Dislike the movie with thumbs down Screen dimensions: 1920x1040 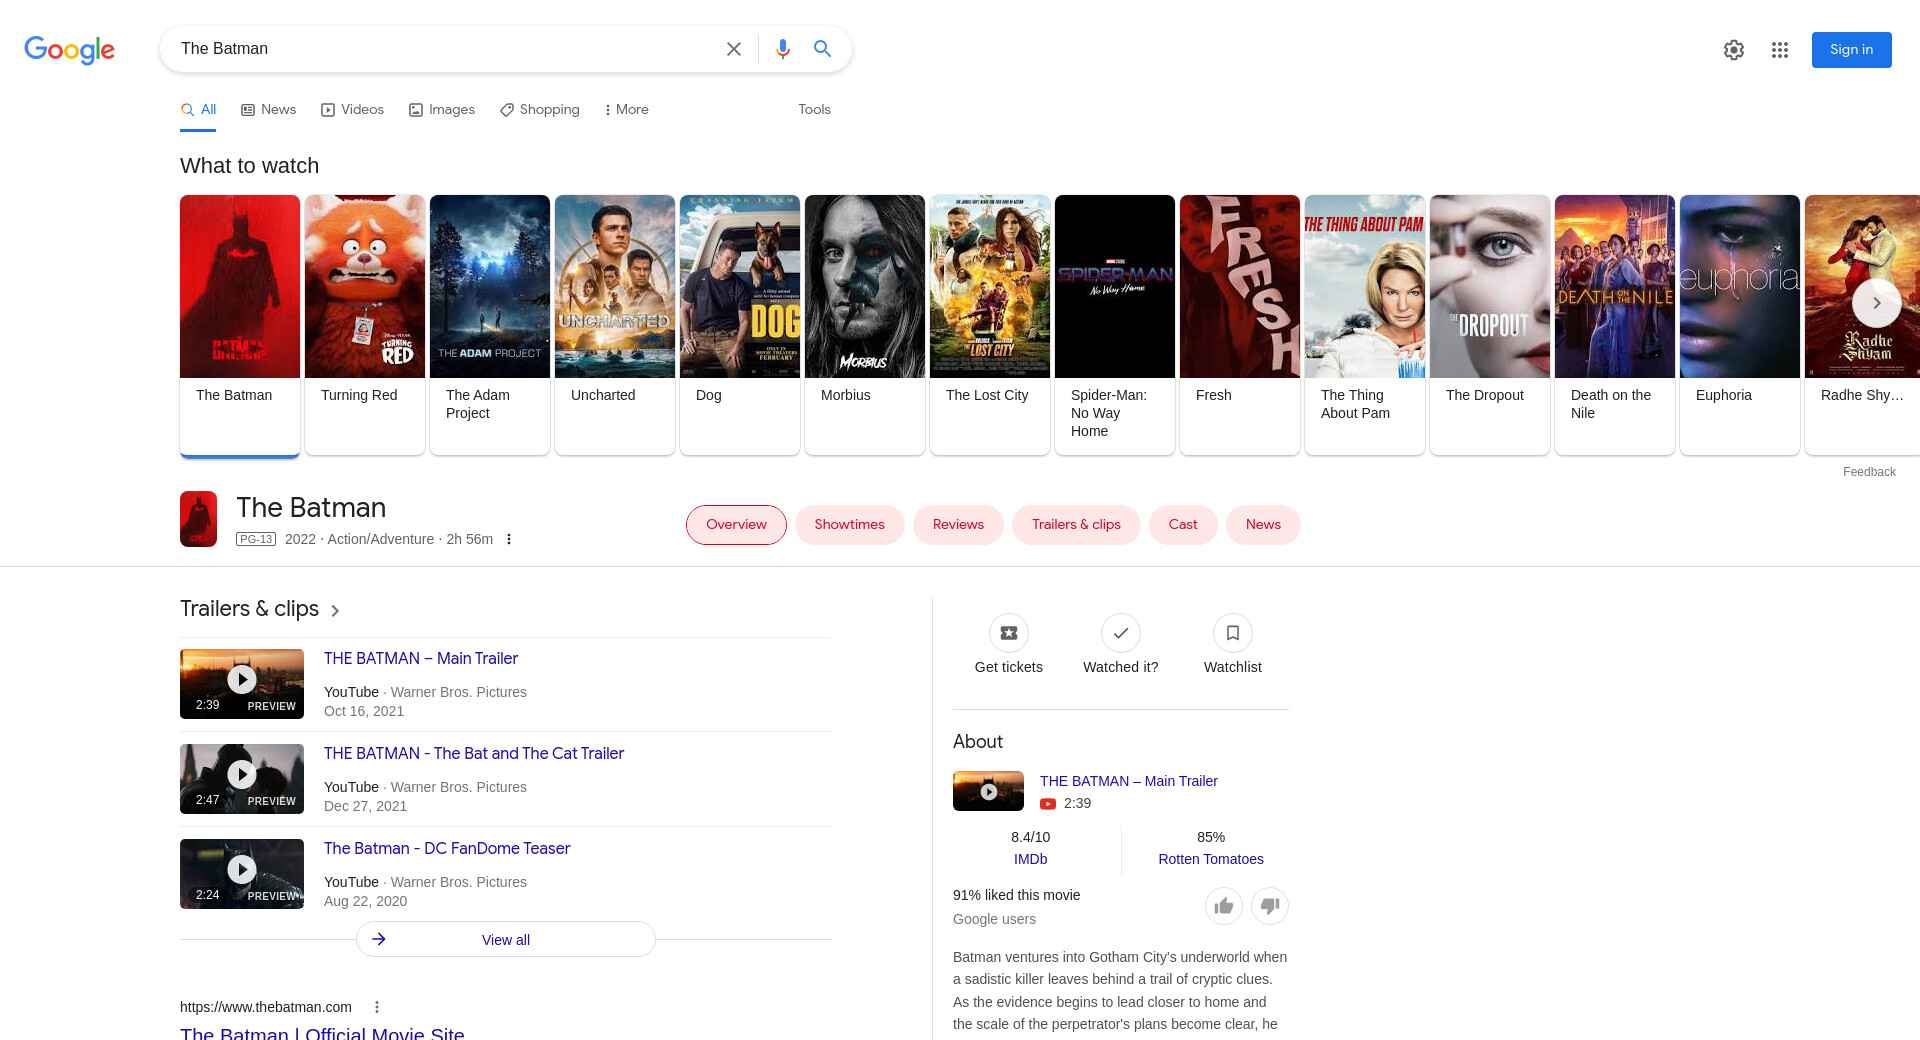[x=1269, y=906]
